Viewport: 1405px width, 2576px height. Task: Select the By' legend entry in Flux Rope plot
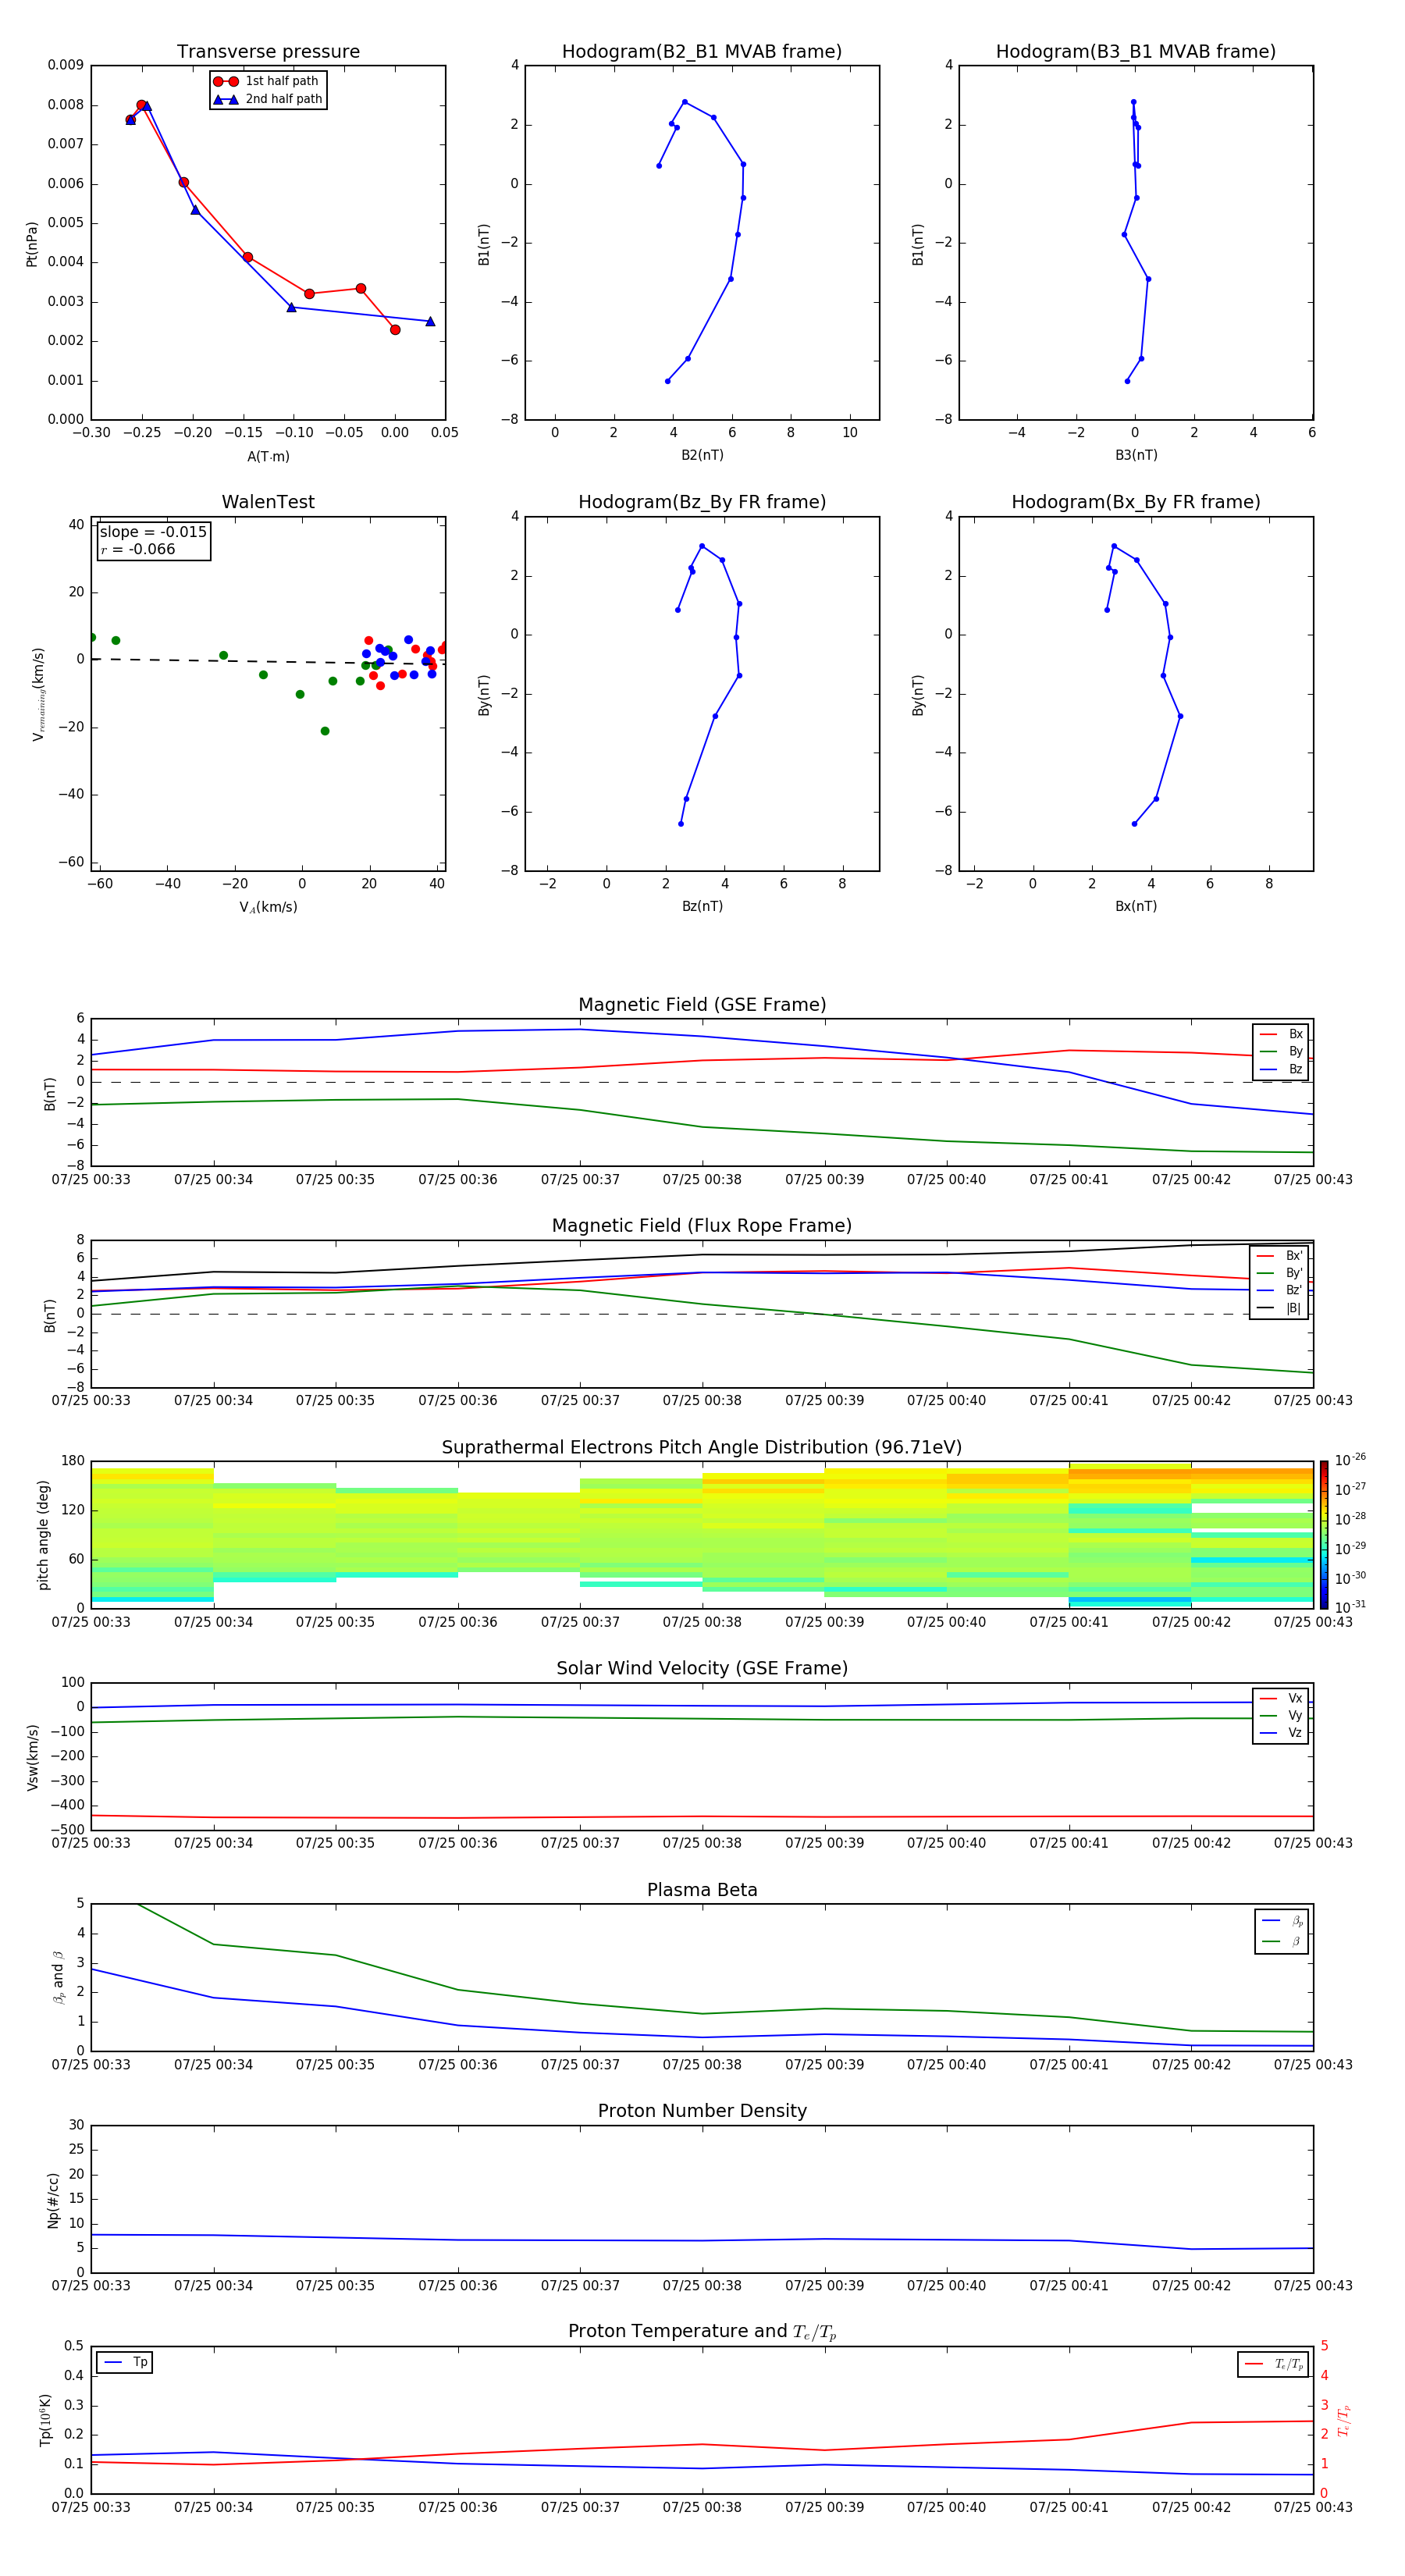(x=1279, y=1273)
